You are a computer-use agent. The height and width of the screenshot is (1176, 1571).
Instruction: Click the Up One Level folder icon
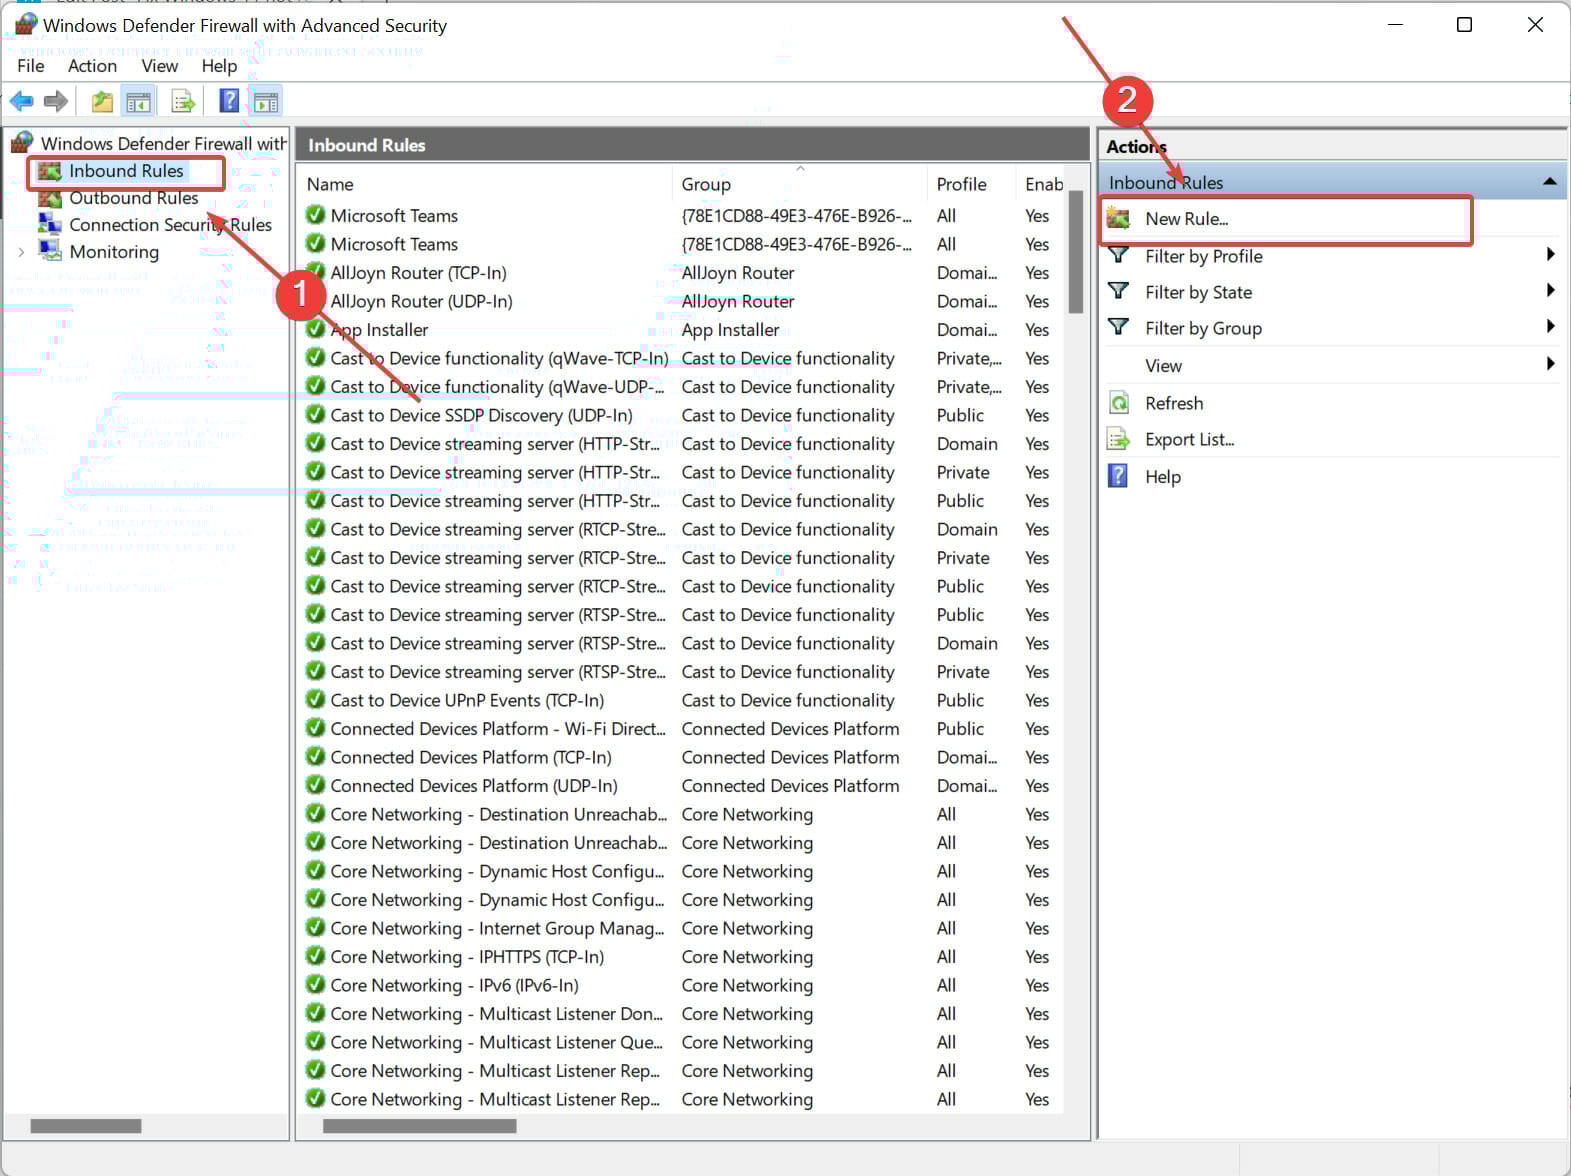(102, 101)
